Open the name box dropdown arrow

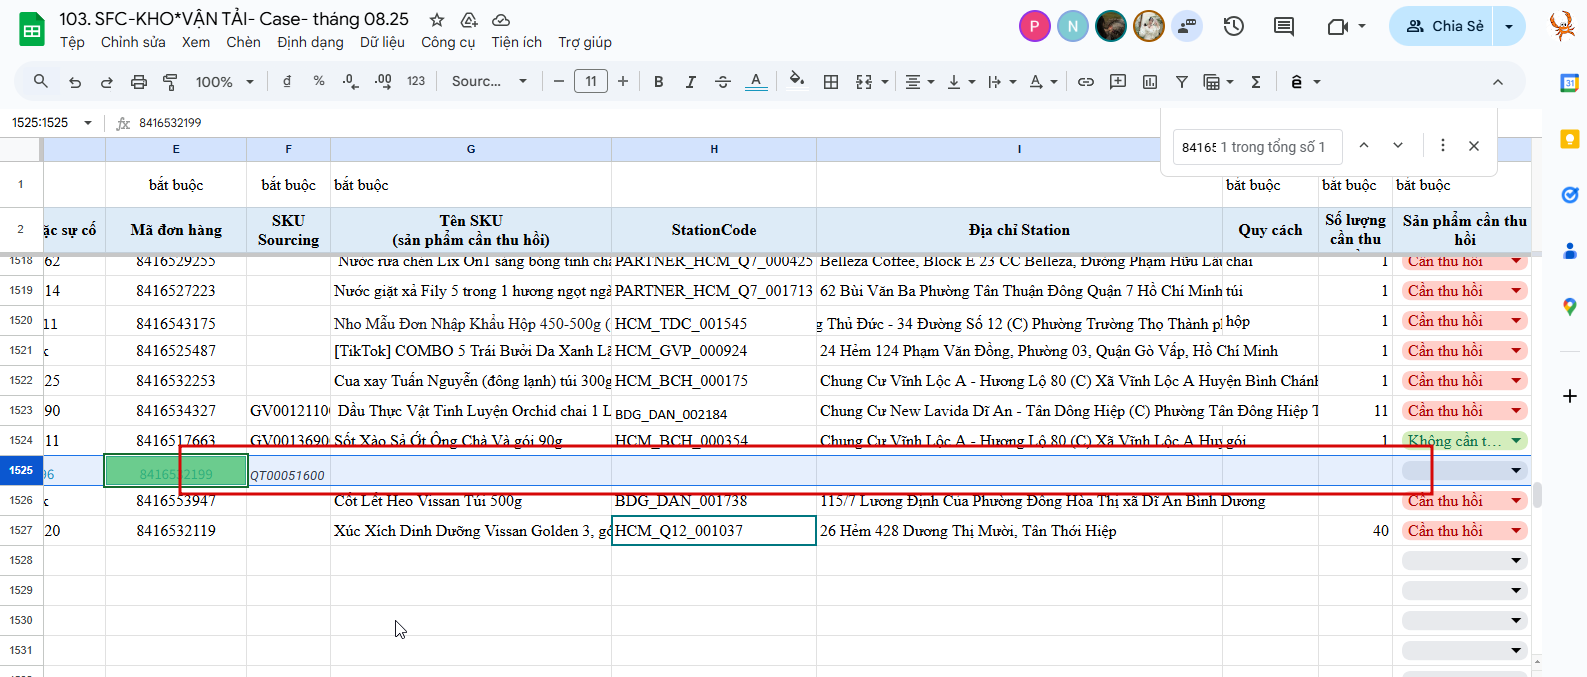88,123
